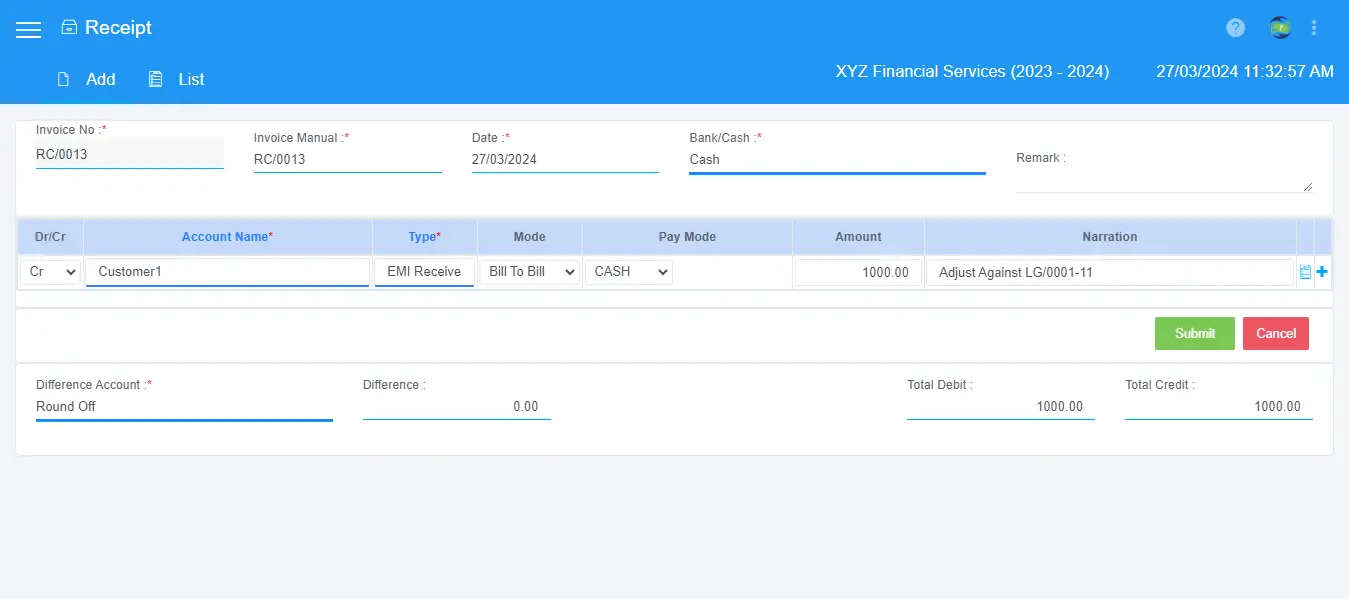Image resolution: width=1349 pixels, height=599 pixels.
Task: Click the help question mark icon
Action: coord(1235,28)
